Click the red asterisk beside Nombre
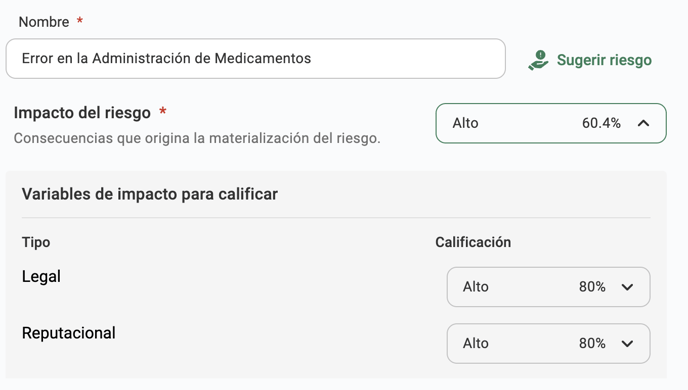 click(80, 20)
